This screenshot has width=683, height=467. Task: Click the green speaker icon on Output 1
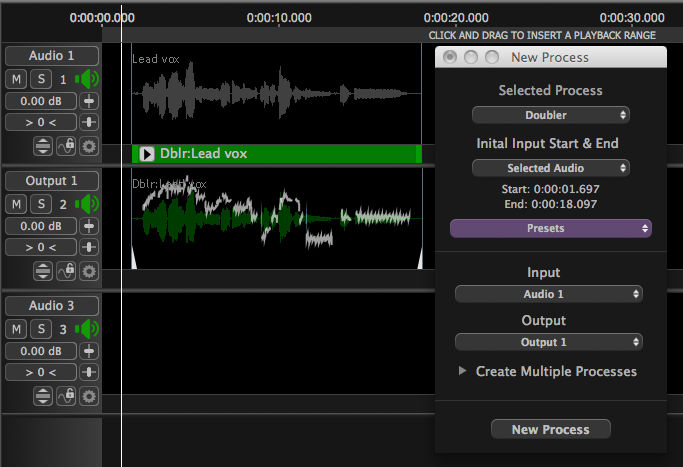(x=88, y=204)
